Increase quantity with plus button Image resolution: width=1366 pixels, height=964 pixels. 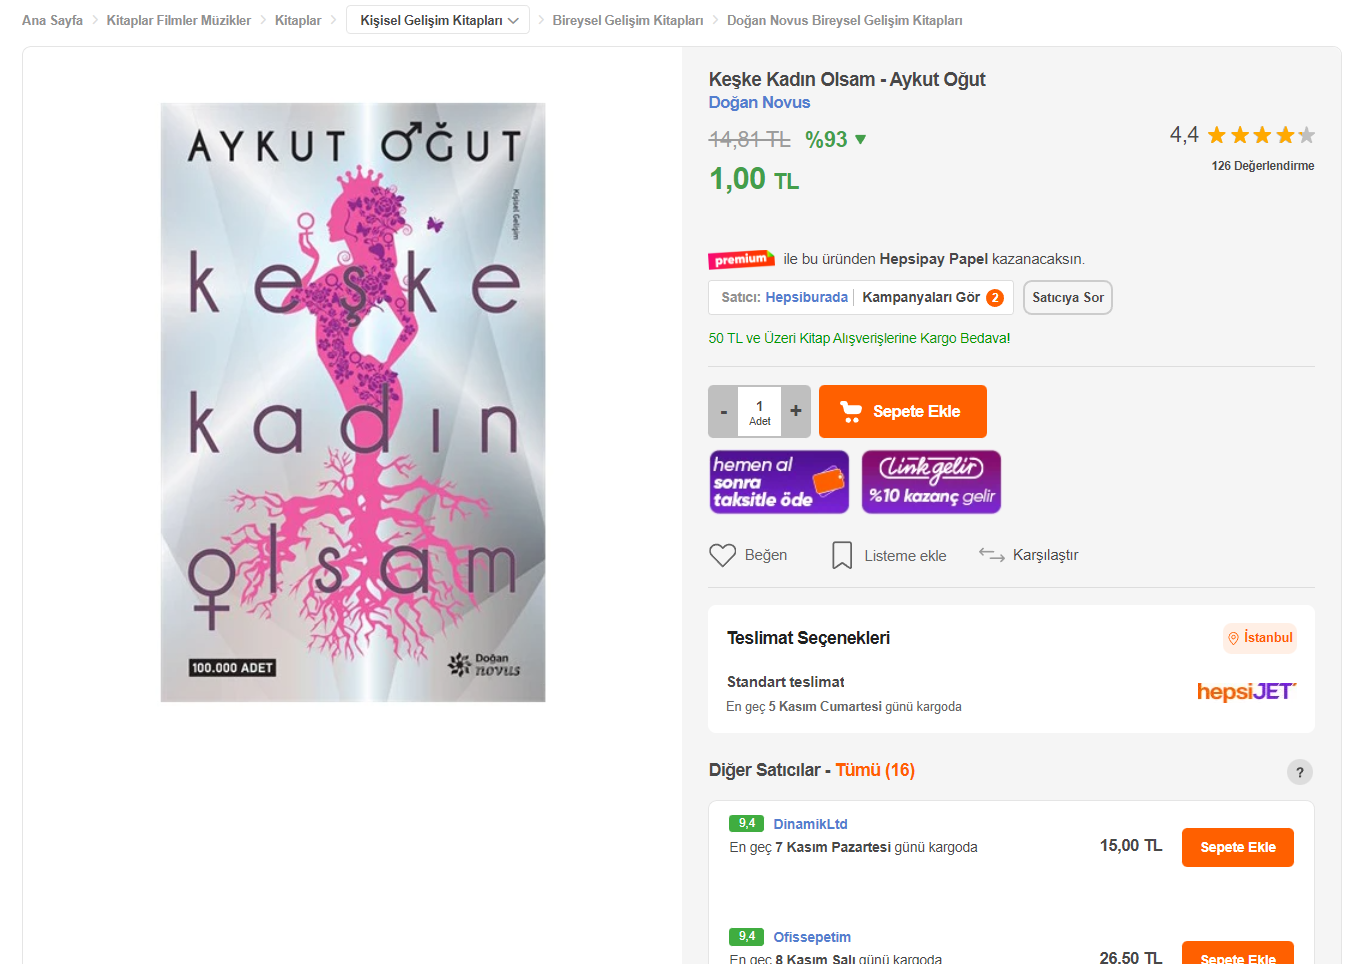tap(796, 411)
